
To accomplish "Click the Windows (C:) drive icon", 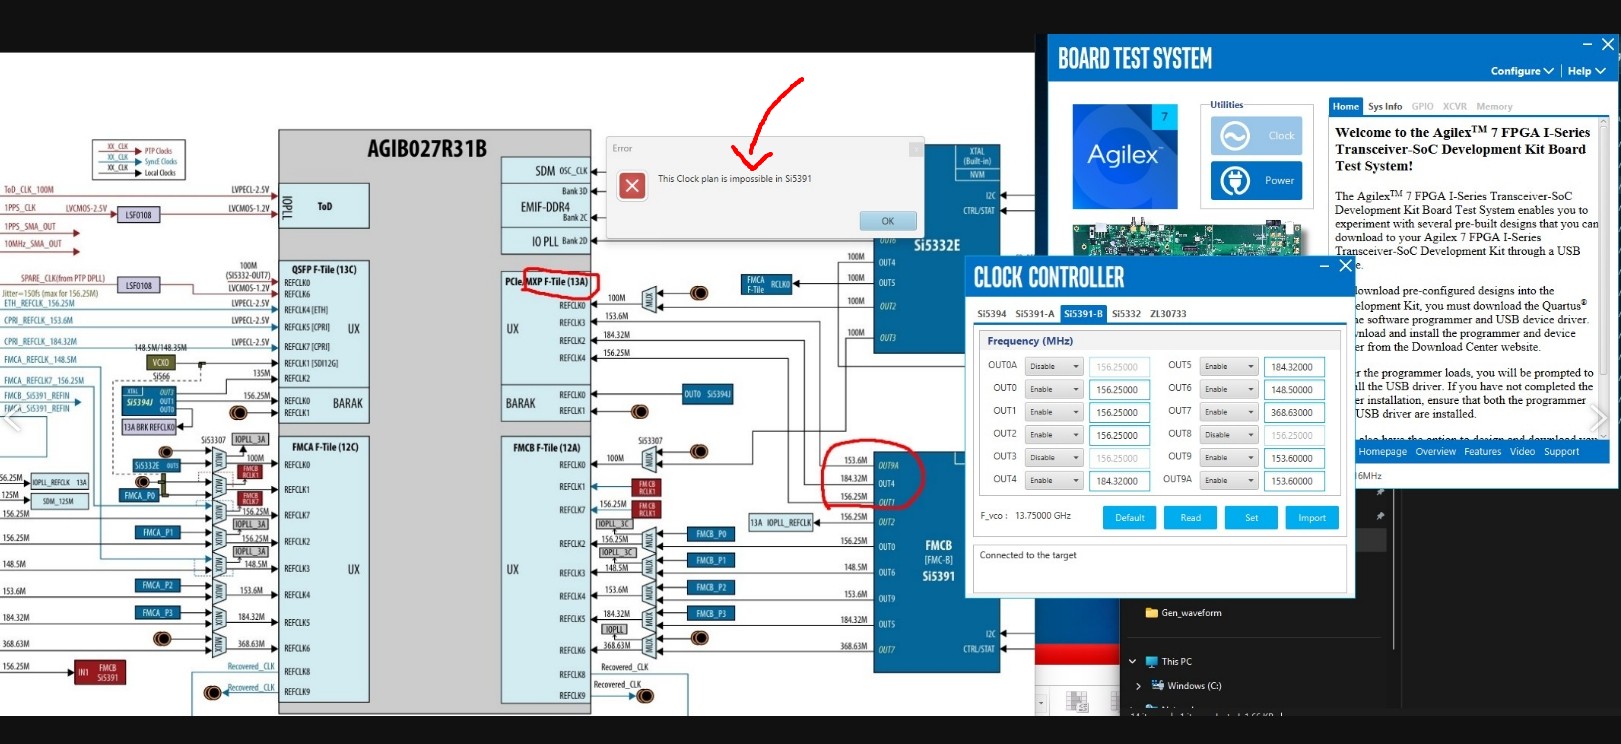I will click(1158, 686).
